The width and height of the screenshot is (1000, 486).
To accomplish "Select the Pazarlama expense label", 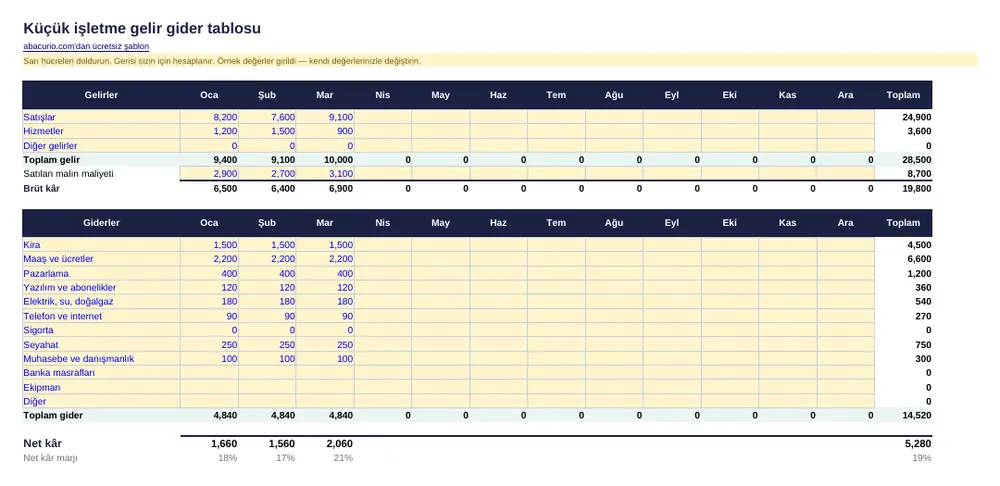I will click(46, 274).
